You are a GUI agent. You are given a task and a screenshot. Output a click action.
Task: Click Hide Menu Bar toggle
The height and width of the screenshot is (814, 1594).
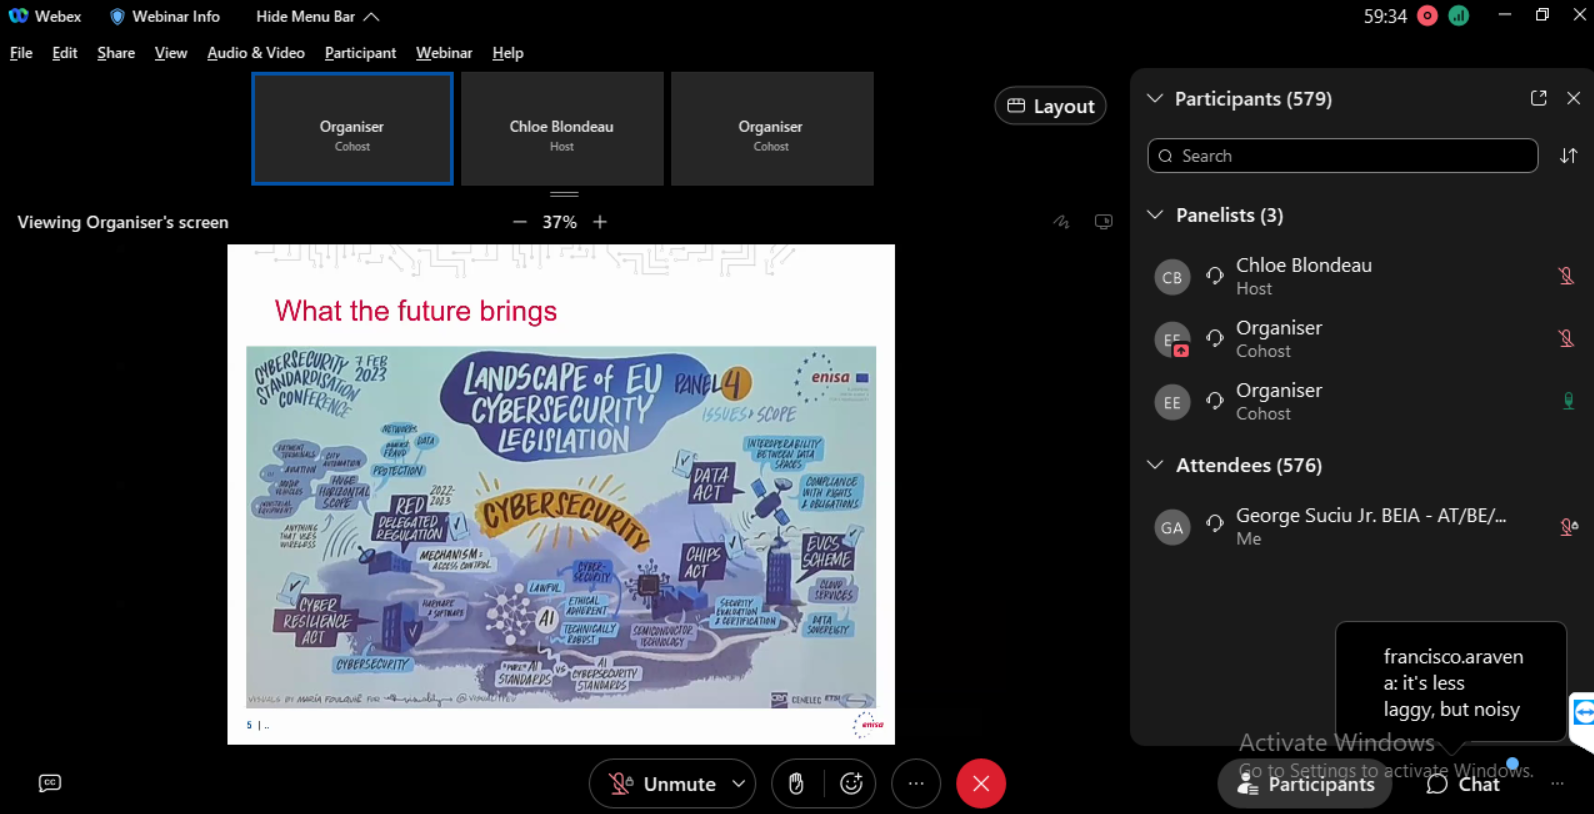[317, 16]
